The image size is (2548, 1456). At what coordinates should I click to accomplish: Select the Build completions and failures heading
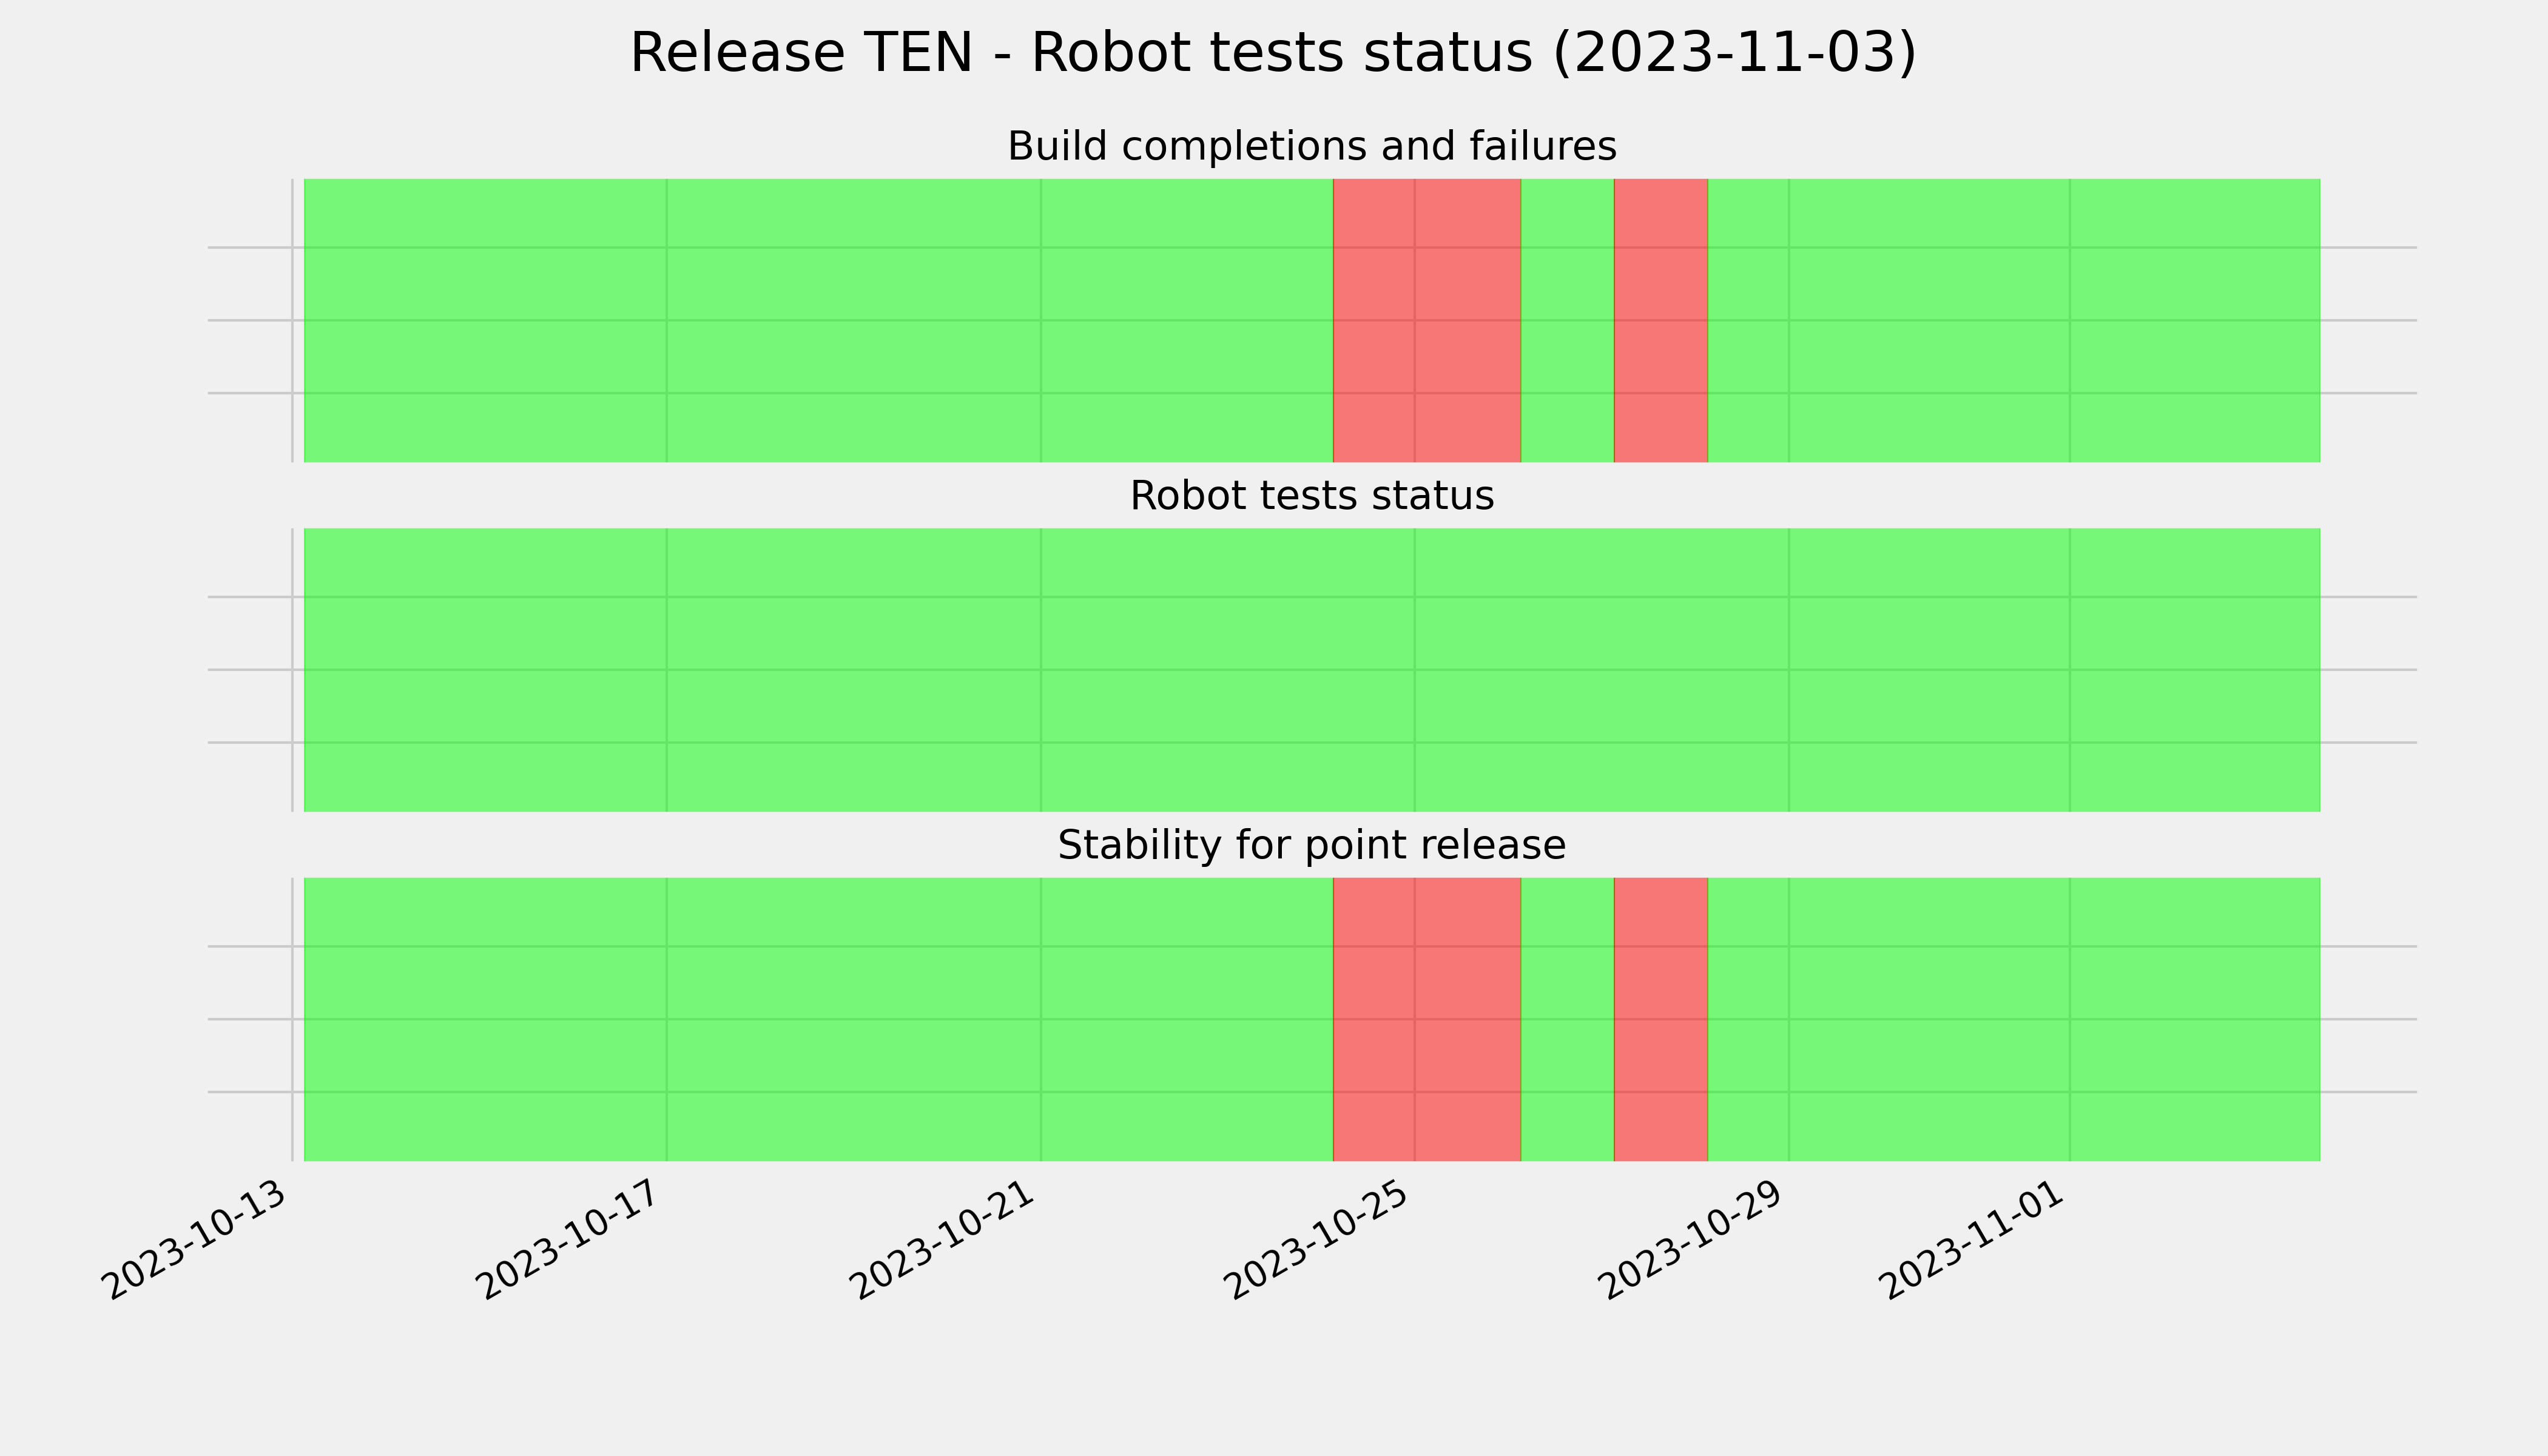[1311, 146]
